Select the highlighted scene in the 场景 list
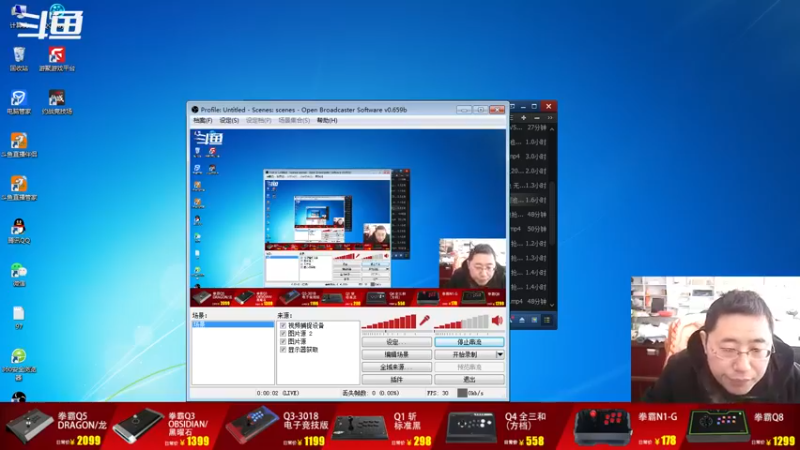Image resolution: width=800 pixels, height=450 pixels. tap(233, 324)
